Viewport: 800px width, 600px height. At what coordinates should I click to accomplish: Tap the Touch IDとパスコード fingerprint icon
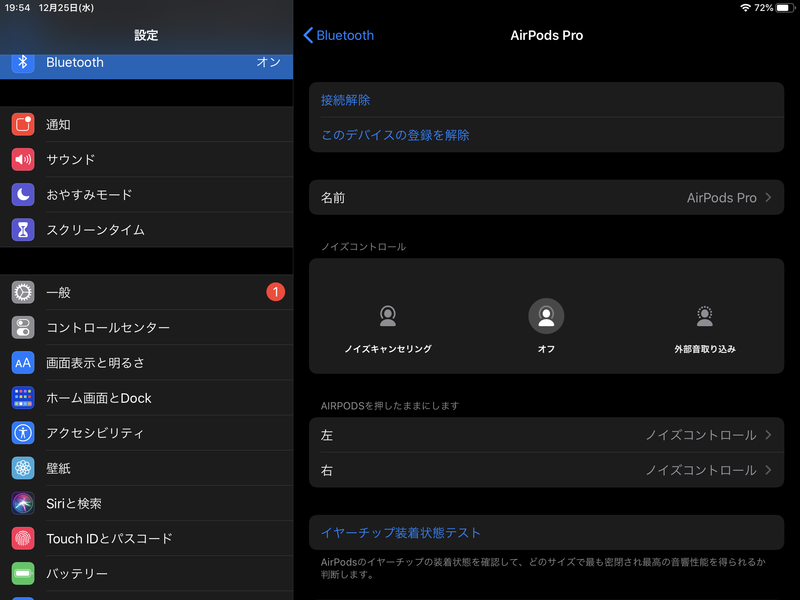[23, 539]
